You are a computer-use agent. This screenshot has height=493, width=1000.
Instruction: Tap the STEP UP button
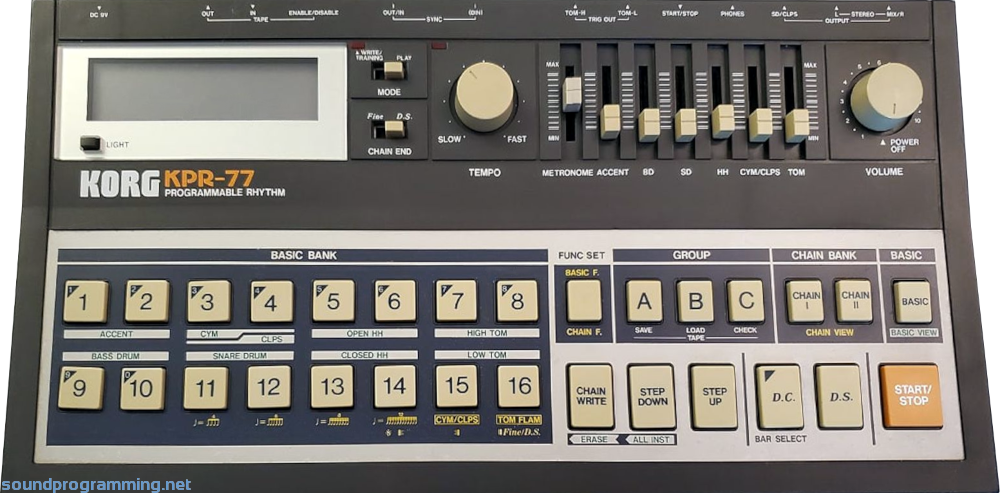click(714, 396)
